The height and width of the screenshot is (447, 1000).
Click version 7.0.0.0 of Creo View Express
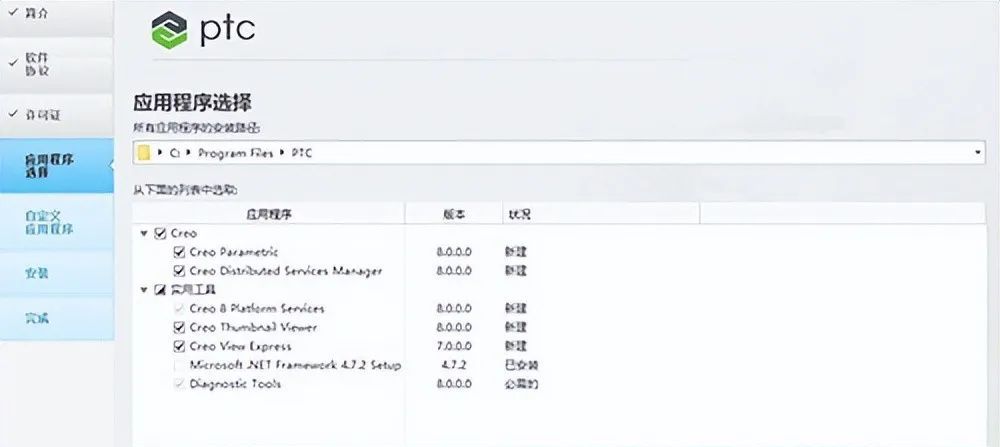(x=454, y=346)
